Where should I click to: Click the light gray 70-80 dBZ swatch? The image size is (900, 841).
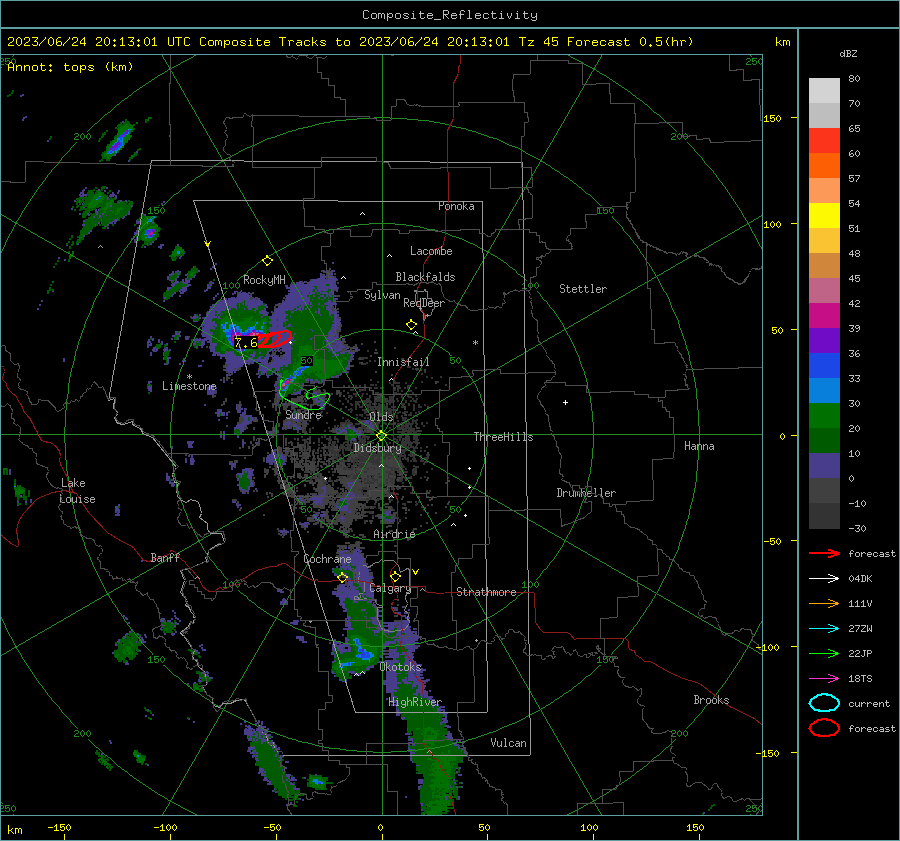[824, 90]
